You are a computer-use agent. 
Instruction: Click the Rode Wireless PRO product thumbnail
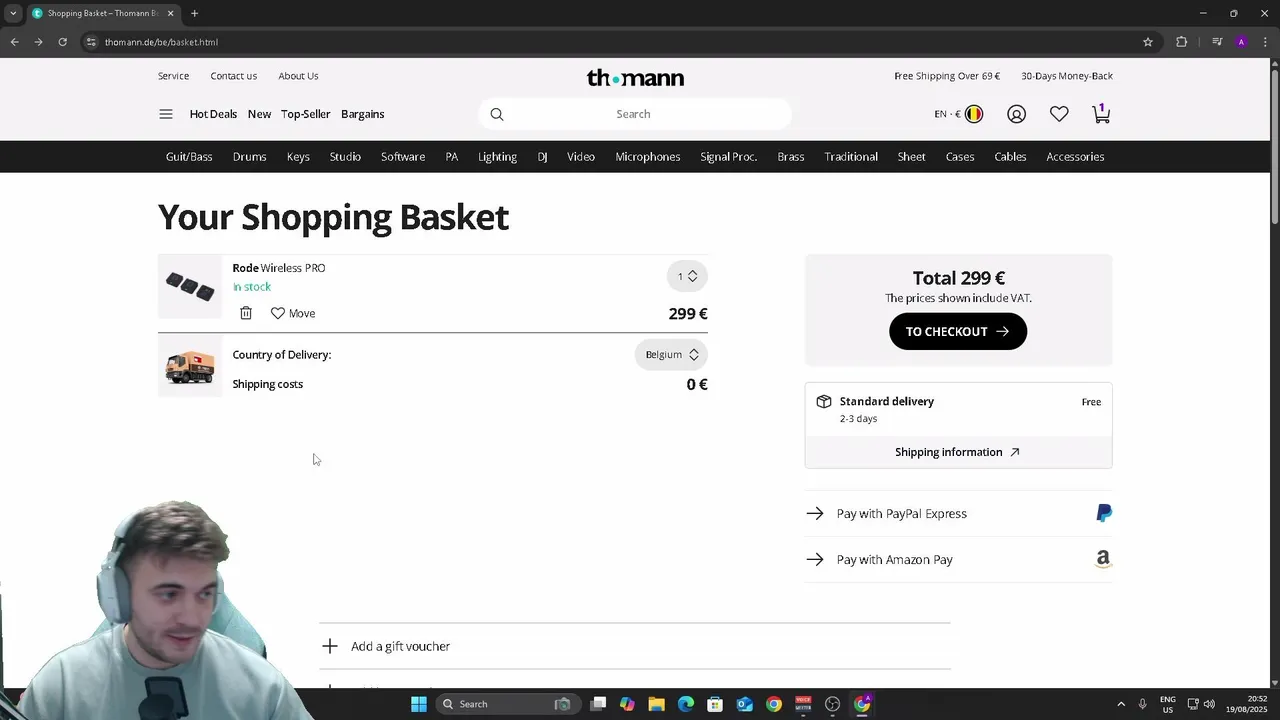(190, 287)
